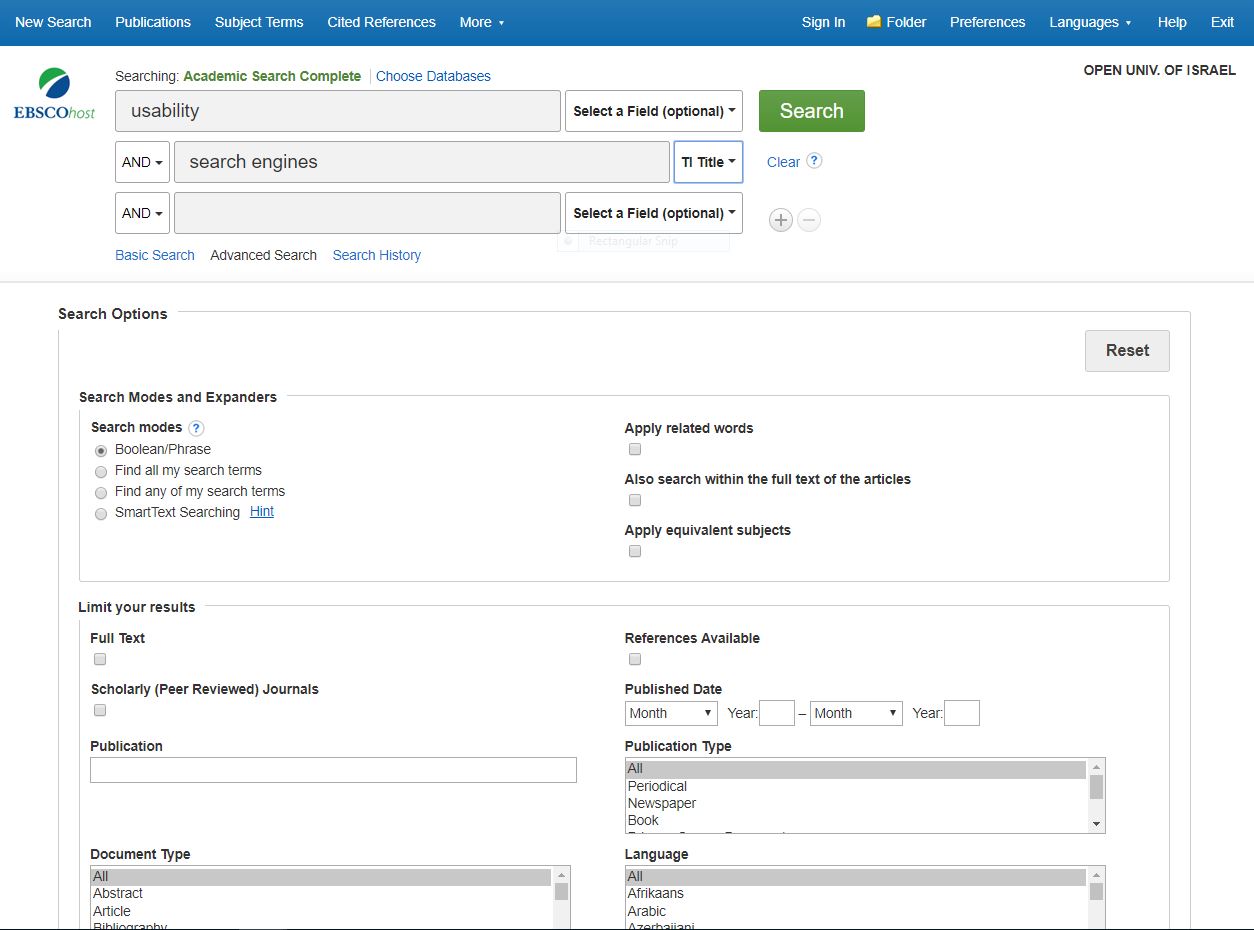Open the start Month dropdown
The width and height of the screenshot is (1254, 930).
[671, 713]
